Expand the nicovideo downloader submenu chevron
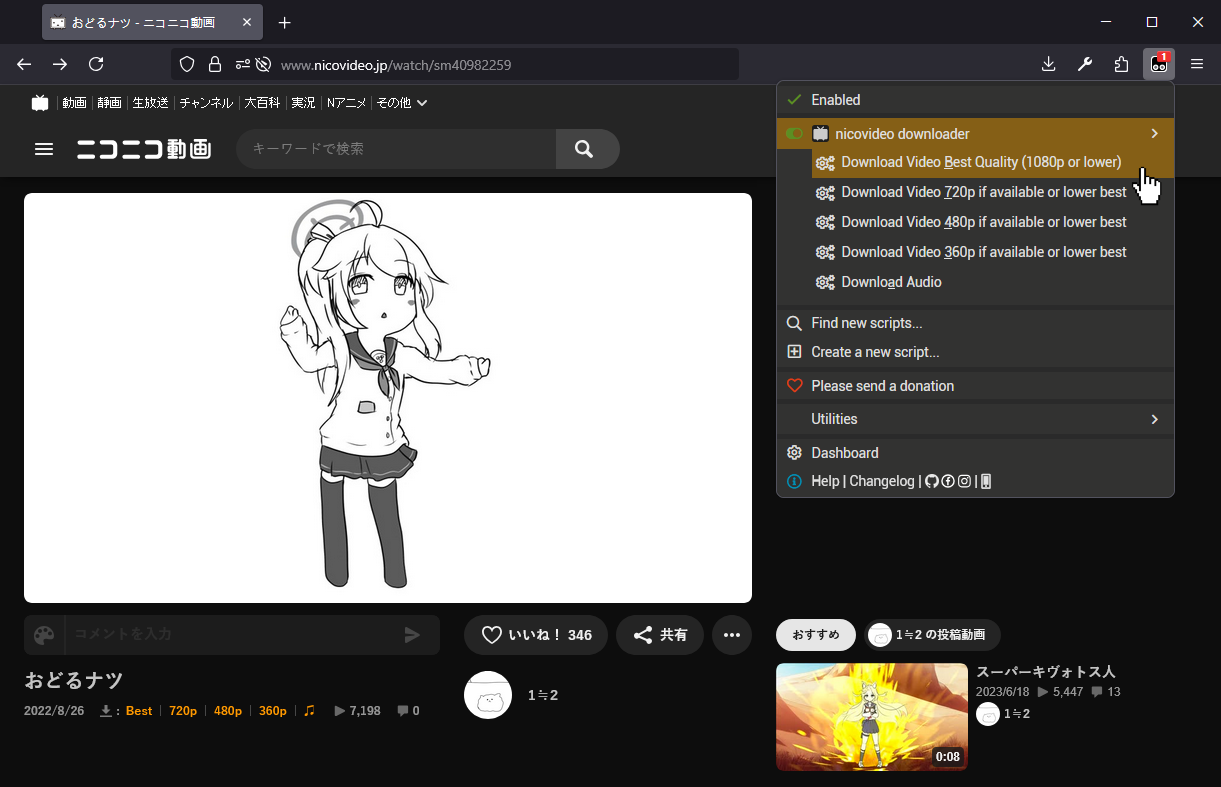This screenshot has width=1221, height=787. click(1154, 134)
